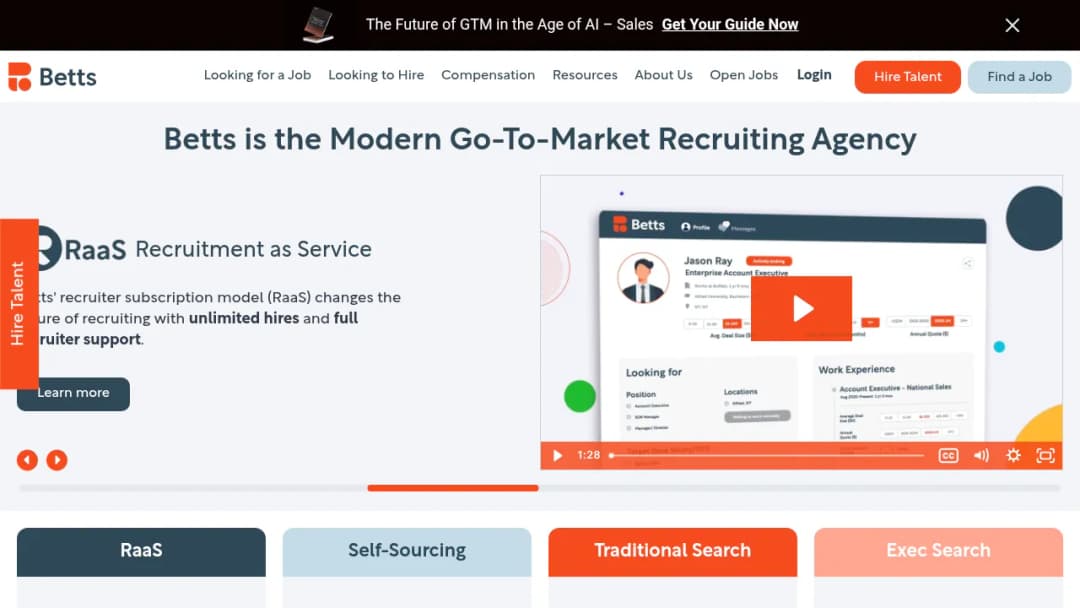Toggle closed captions on the video

(948, 455)
